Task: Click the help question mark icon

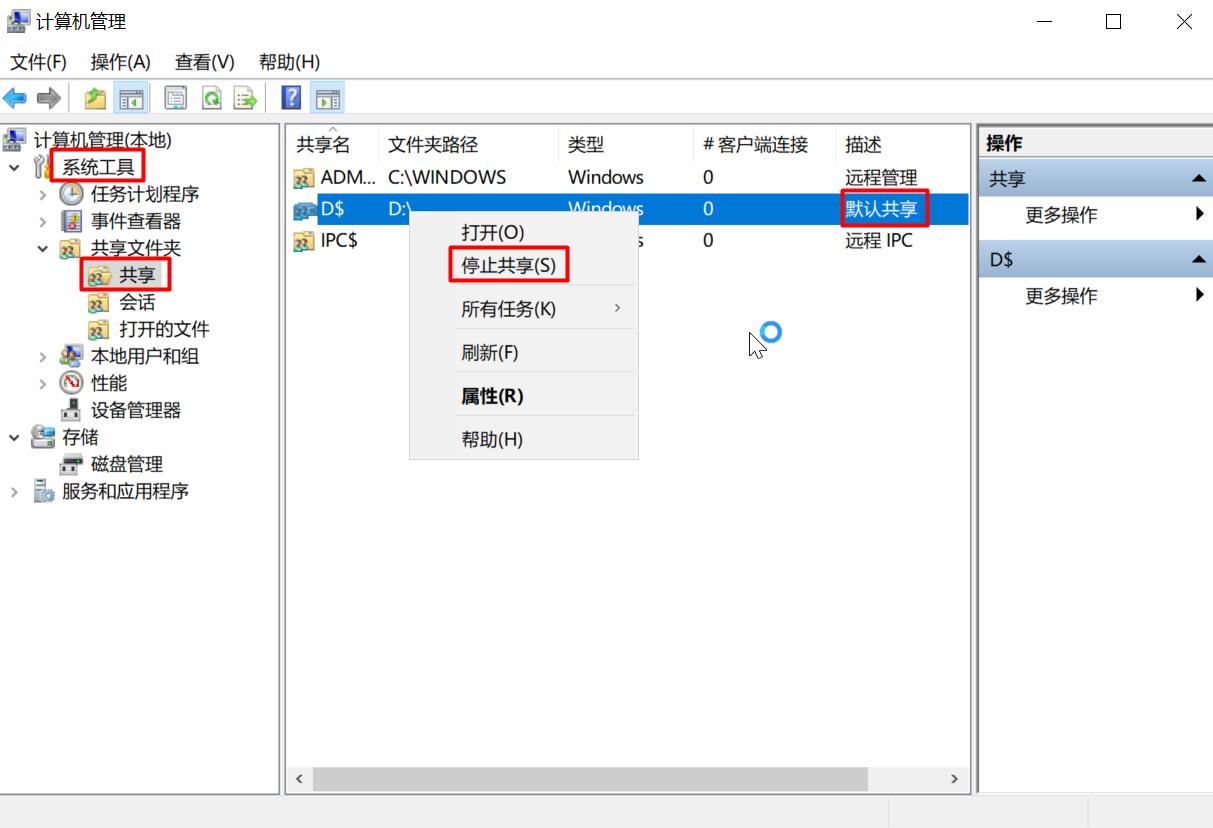Action: tap(290, 97)
